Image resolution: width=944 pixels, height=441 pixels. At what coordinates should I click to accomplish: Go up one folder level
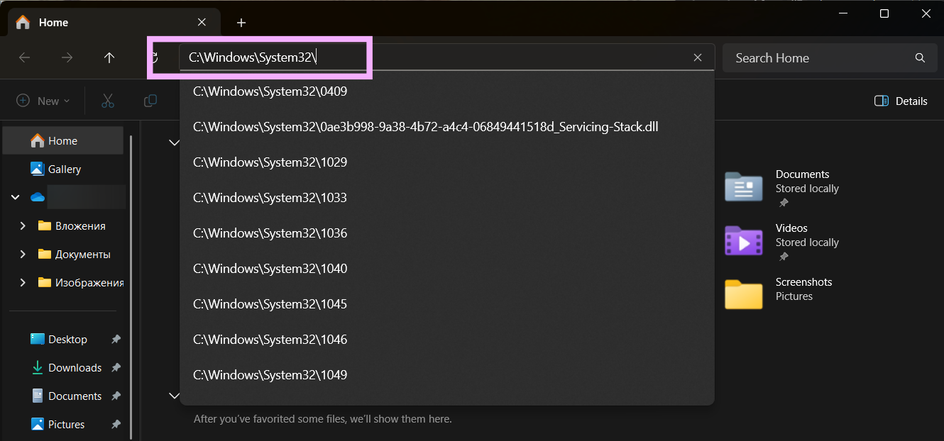[x=109, y=58]
